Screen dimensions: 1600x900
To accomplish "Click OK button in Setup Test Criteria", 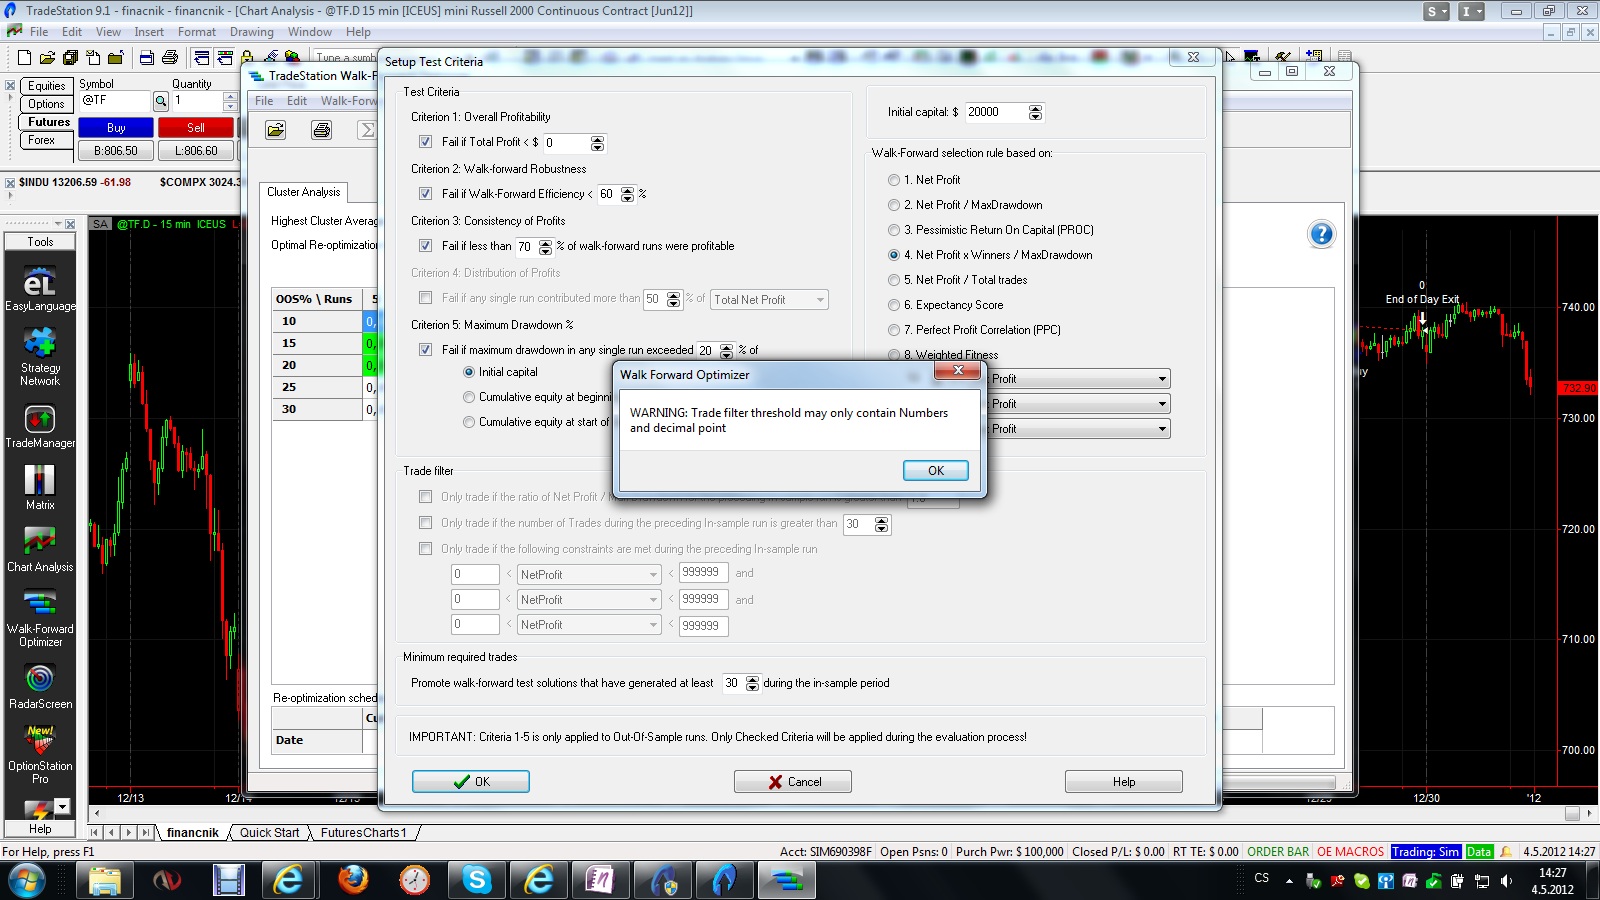I will (x=471, y=782).
